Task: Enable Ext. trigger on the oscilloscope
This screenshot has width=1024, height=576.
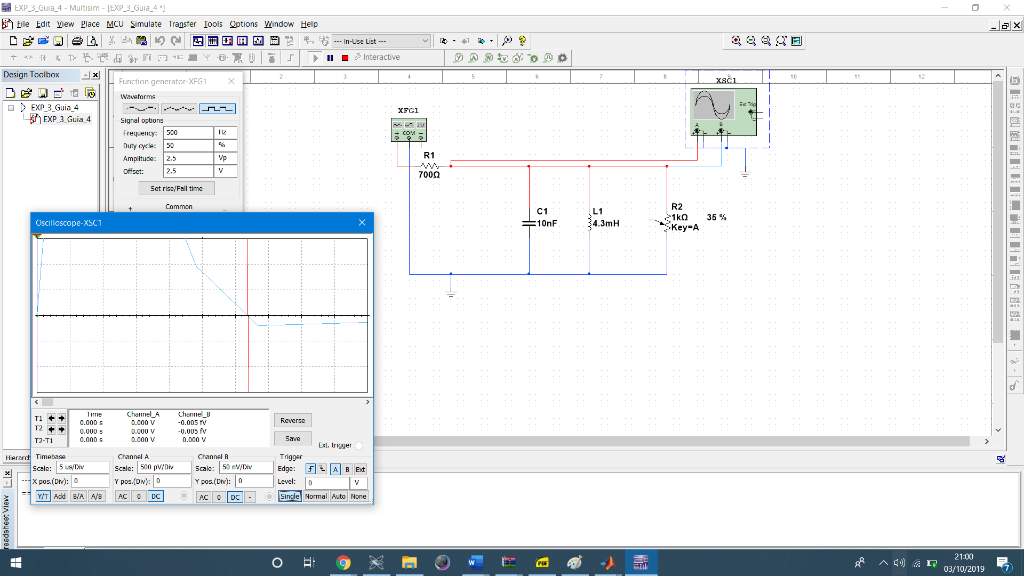Action: click(359, 446)
